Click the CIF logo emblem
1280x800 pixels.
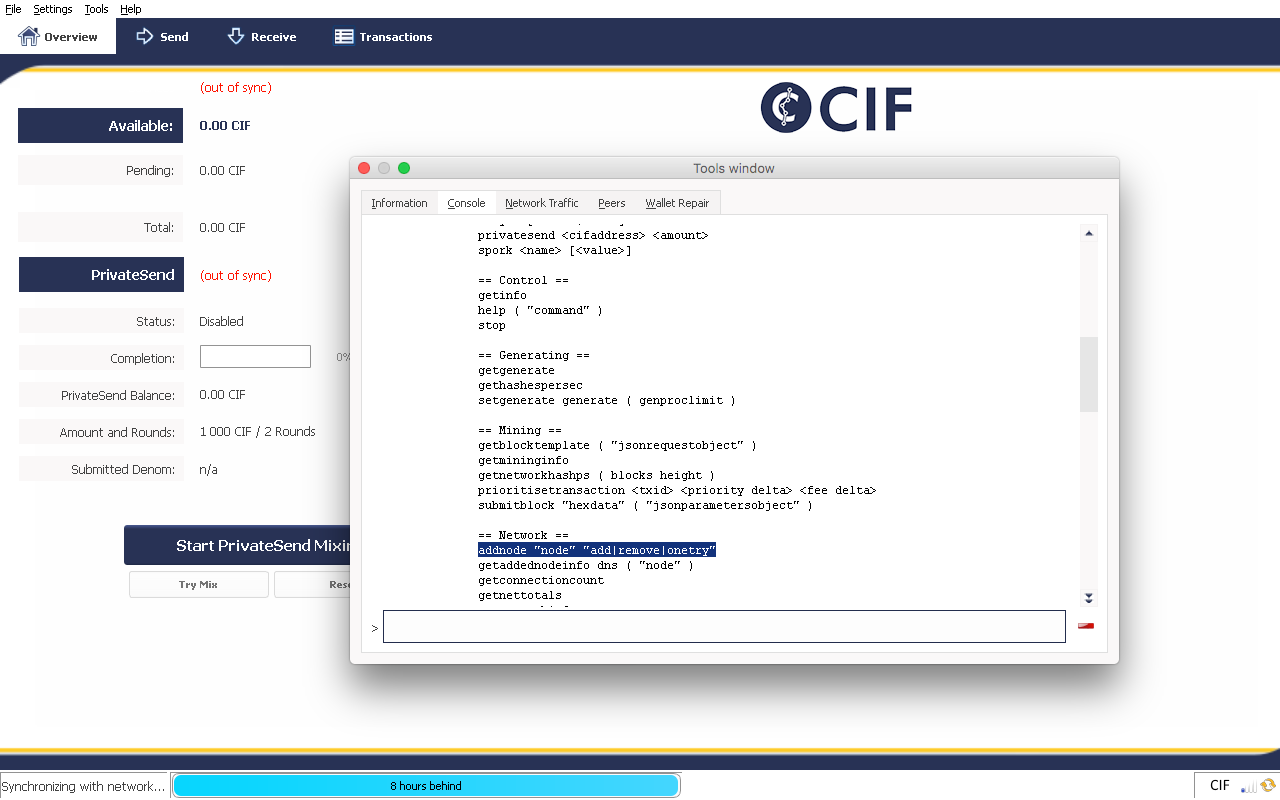786,107
